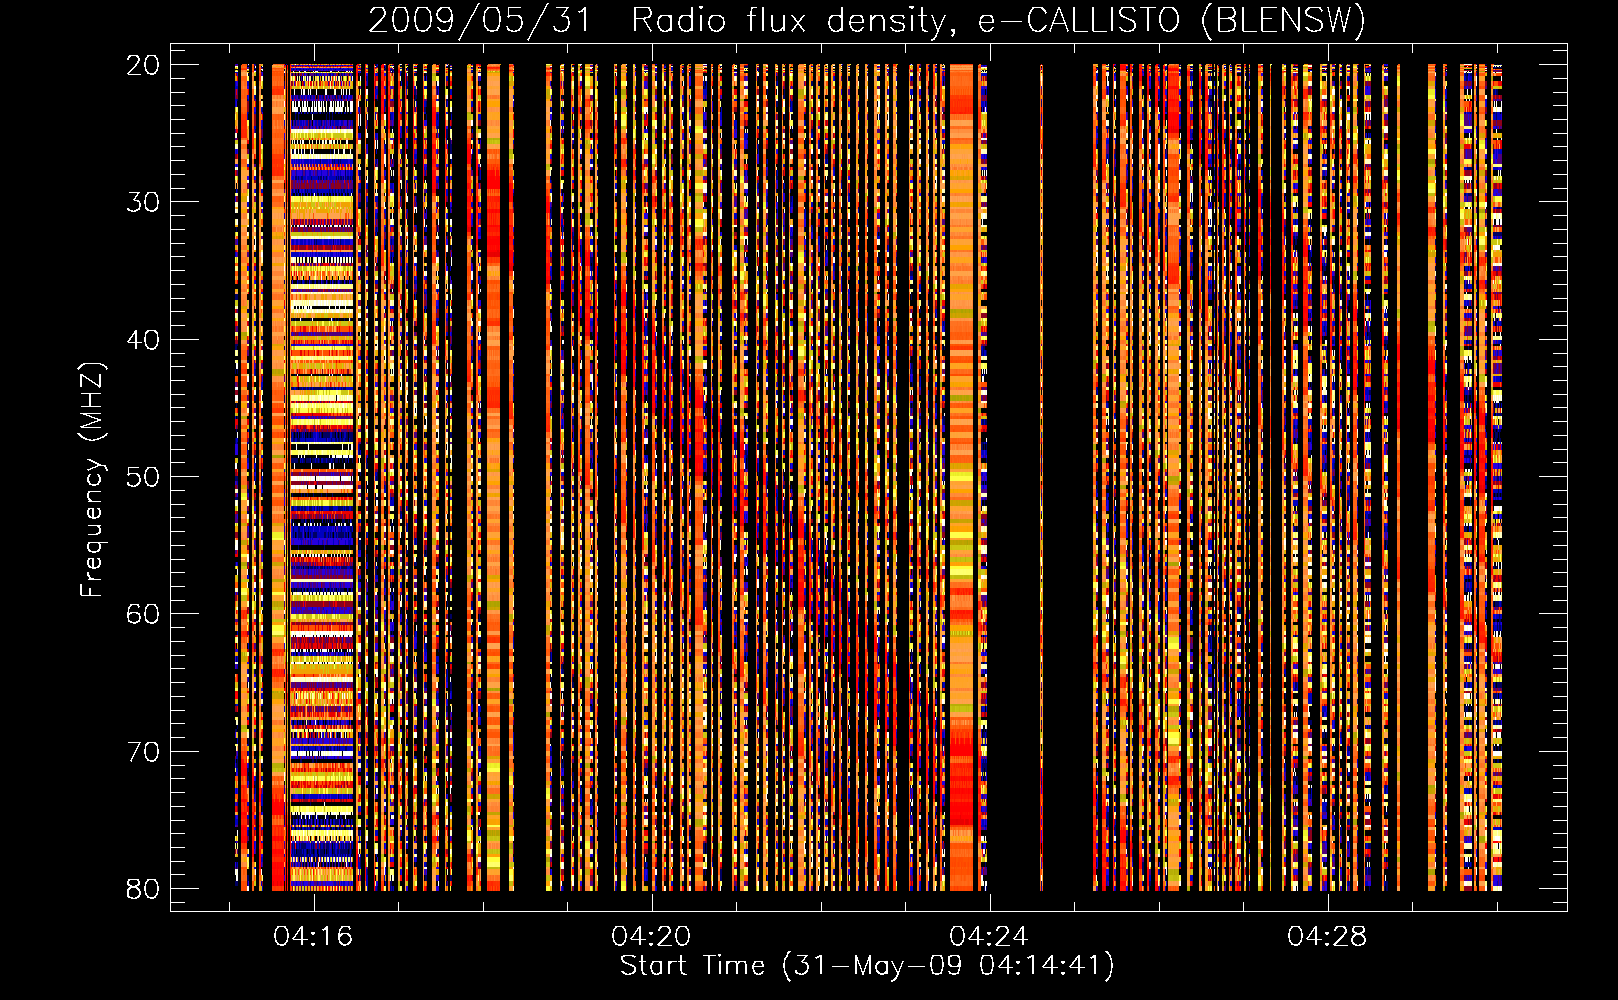This screenshot has width=1618, height=1000.
Task: Click the 20 MHz frequency tick label
Action: click(x=143, y=65)
